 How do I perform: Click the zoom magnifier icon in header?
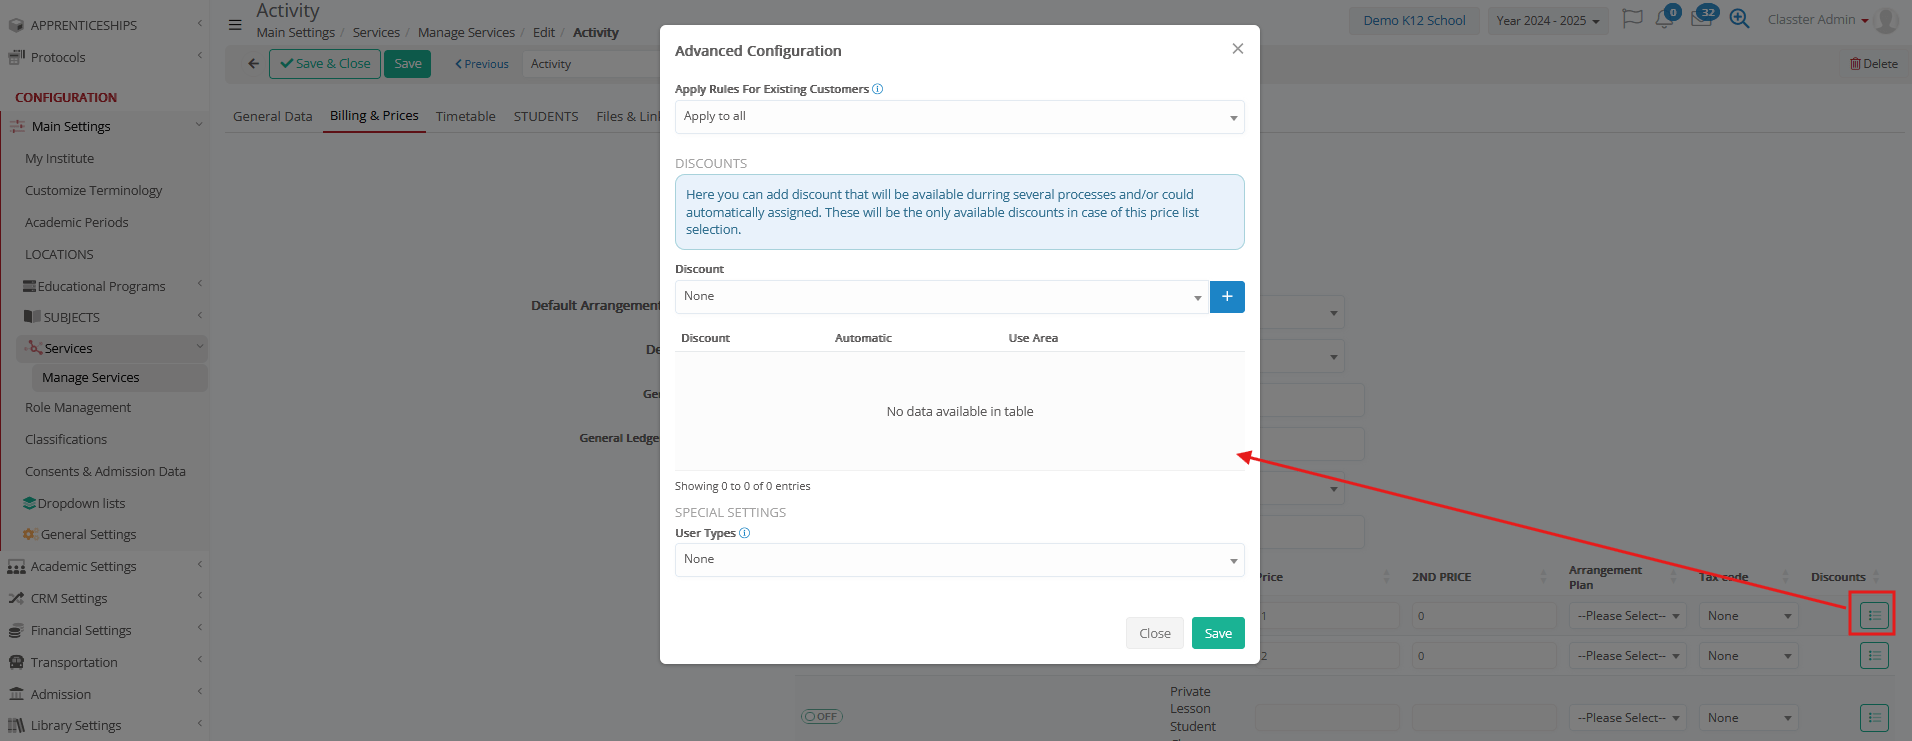point(1739,19)
